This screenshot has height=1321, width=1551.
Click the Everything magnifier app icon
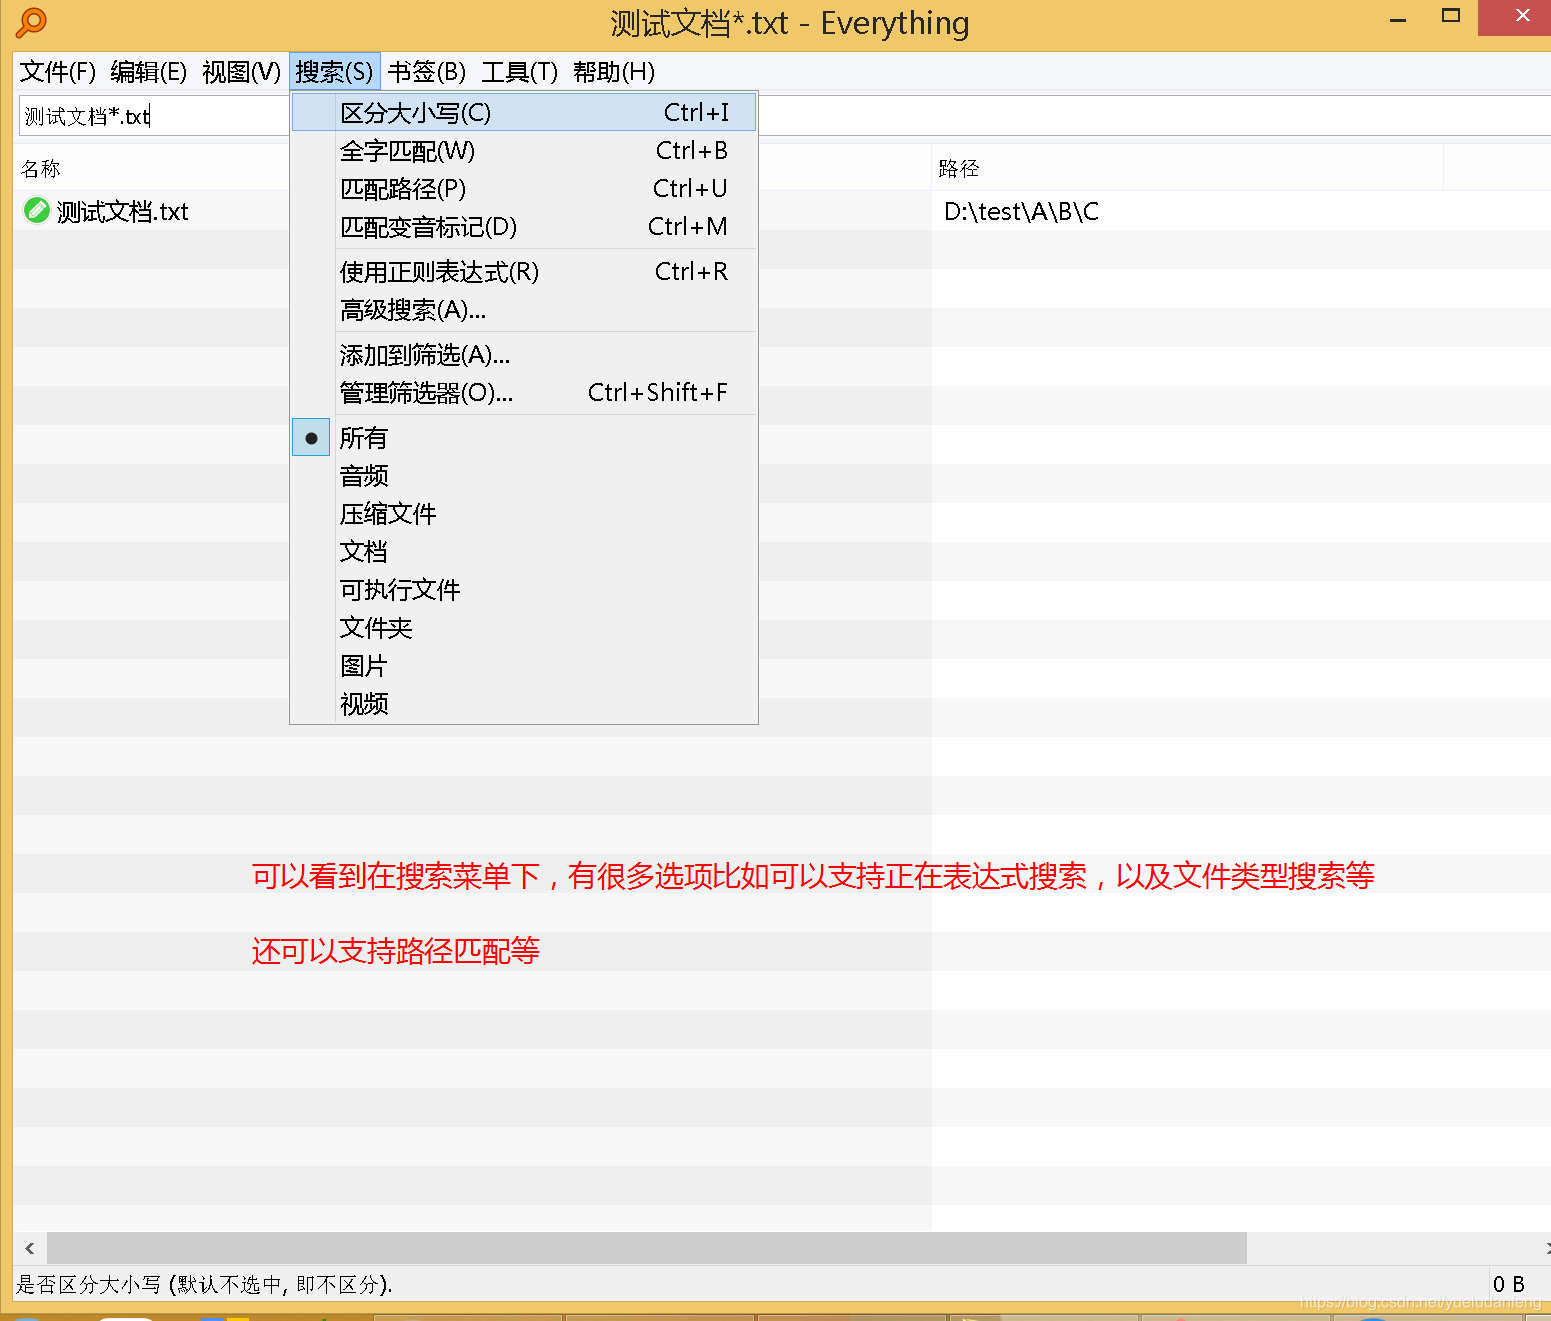click(x=32, y=22)
